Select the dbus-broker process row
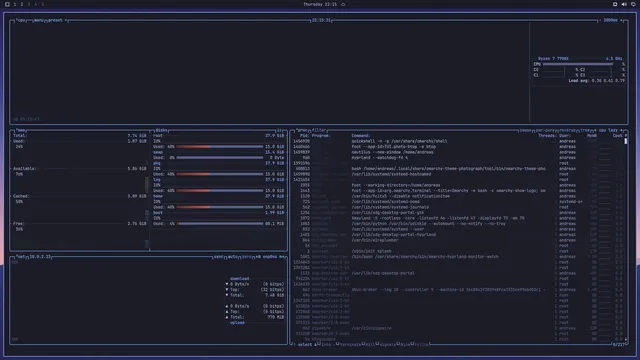 (458, 290)
